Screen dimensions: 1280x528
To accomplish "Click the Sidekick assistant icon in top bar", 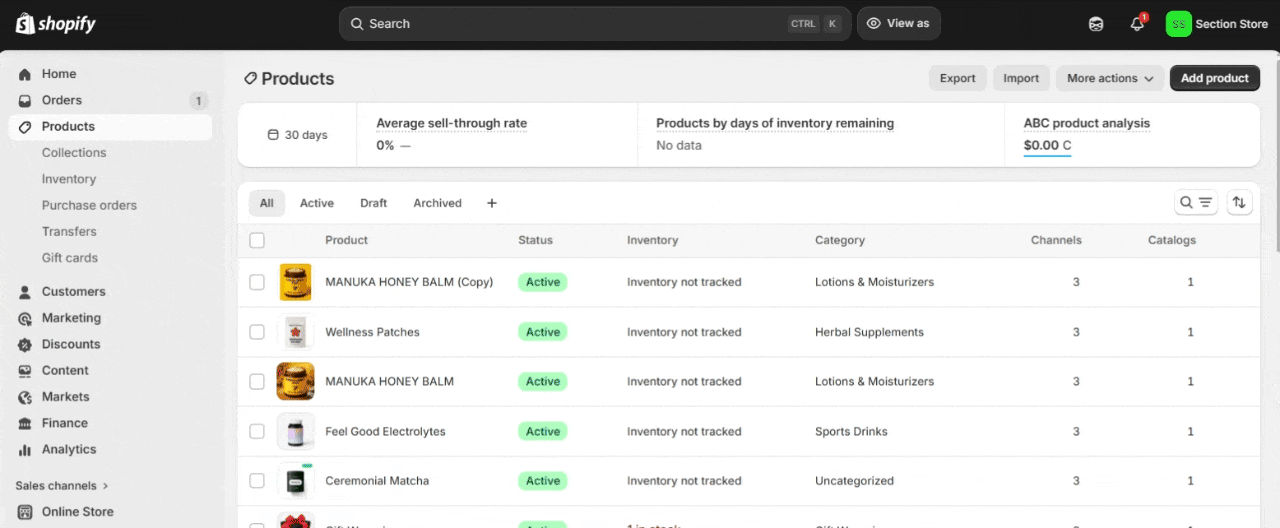I will (1096, 24).
